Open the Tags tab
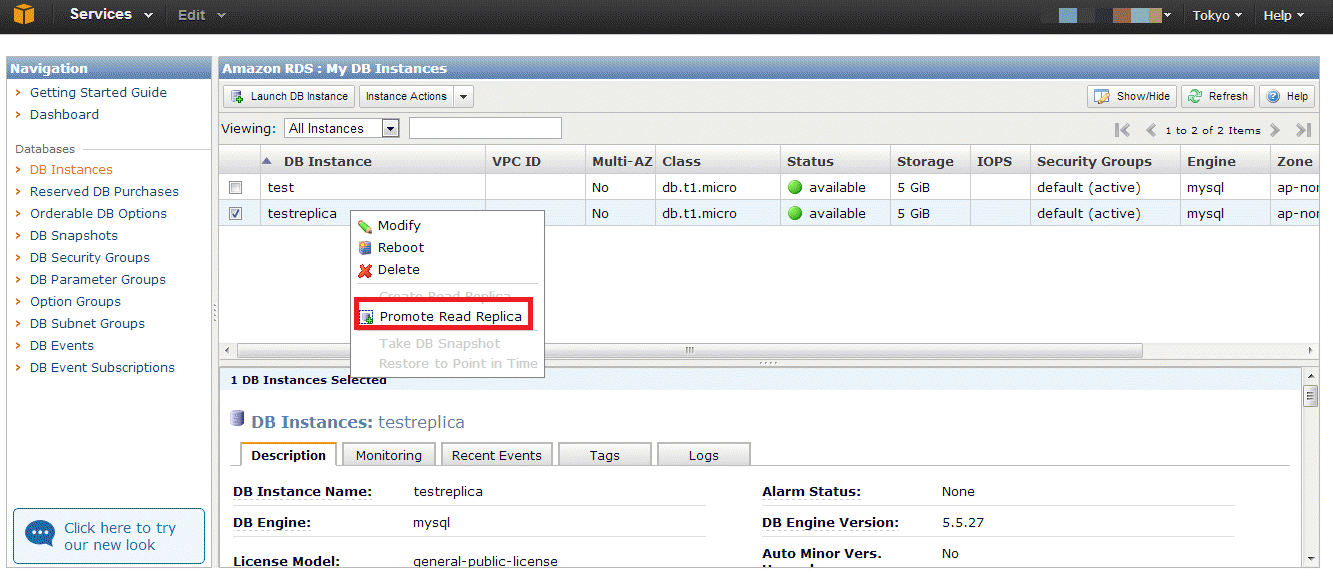The height and width of the screenshot is (578, 1333). coord(604,455)
